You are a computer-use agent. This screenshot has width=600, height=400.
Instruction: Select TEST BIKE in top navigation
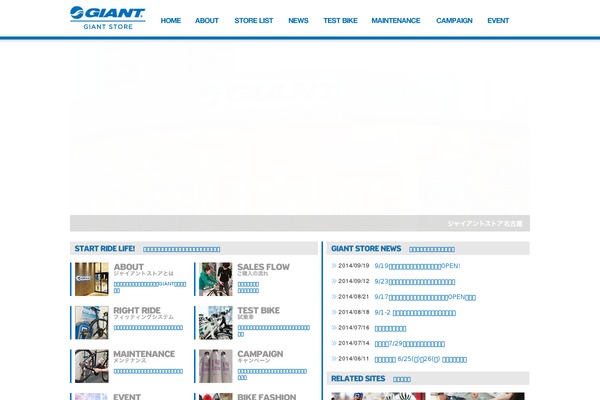(340, 21)
